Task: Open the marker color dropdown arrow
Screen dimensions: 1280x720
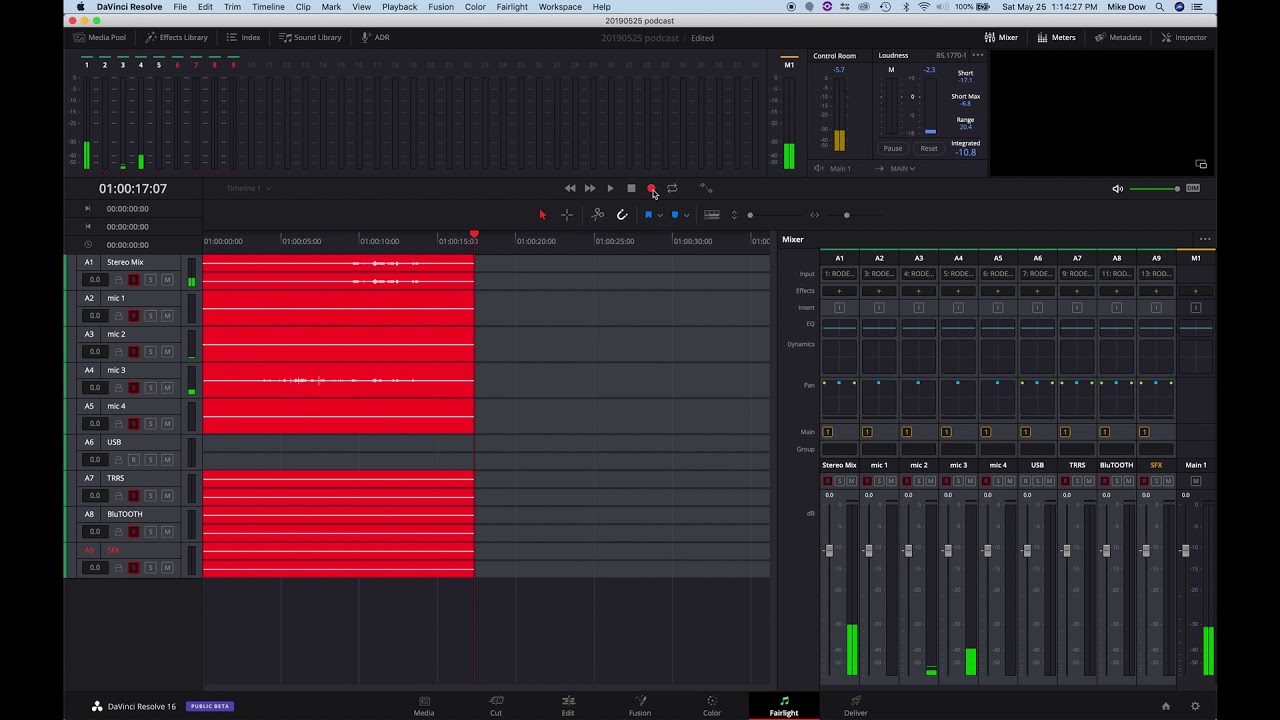Action: tap(686, 215)
